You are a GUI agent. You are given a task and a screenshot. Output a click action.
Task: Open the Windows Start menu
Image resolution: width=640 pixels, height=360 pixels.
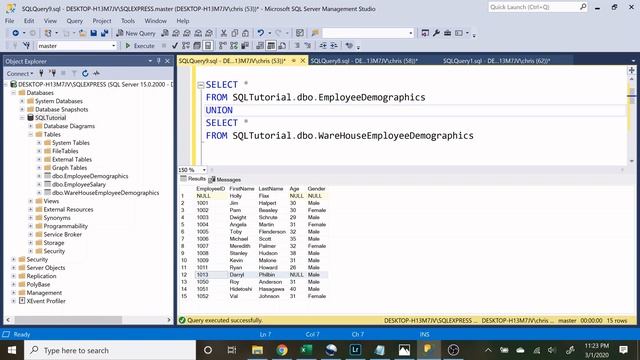click(12, 350)
